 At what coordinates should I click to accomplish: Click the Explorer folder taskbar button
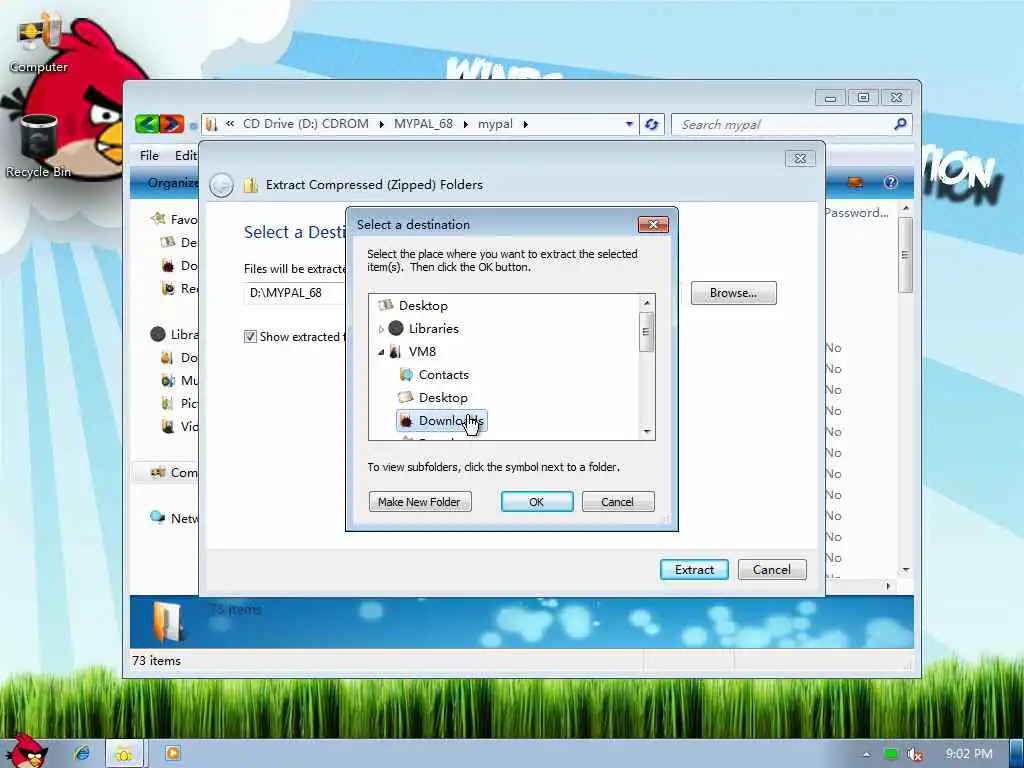click(x=123, y=754)
